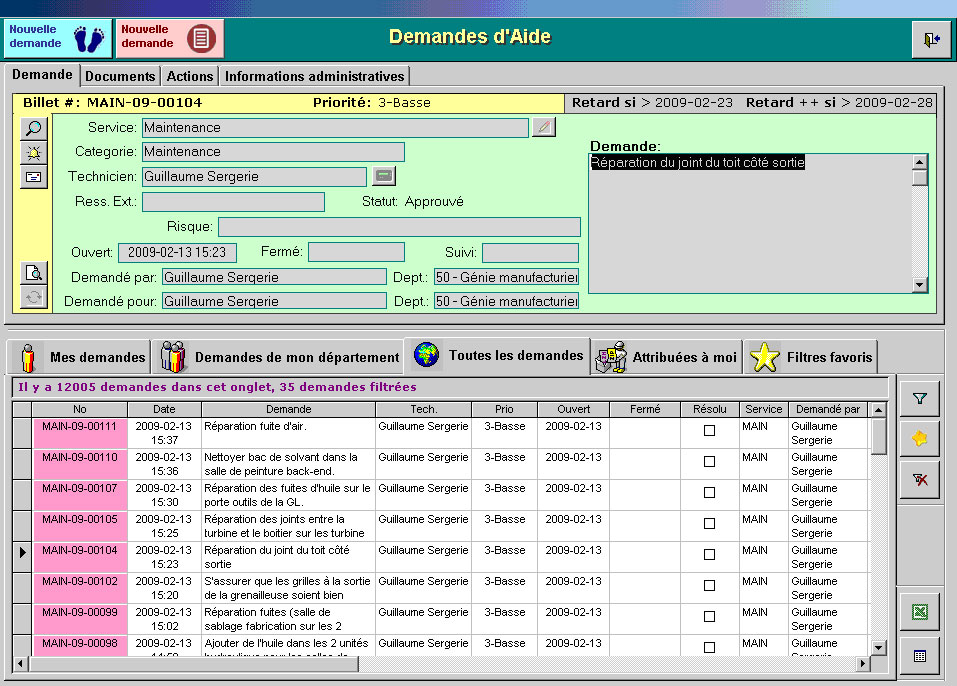Open the Documents tab
957x686 pixels.
[x=120, y=76]
